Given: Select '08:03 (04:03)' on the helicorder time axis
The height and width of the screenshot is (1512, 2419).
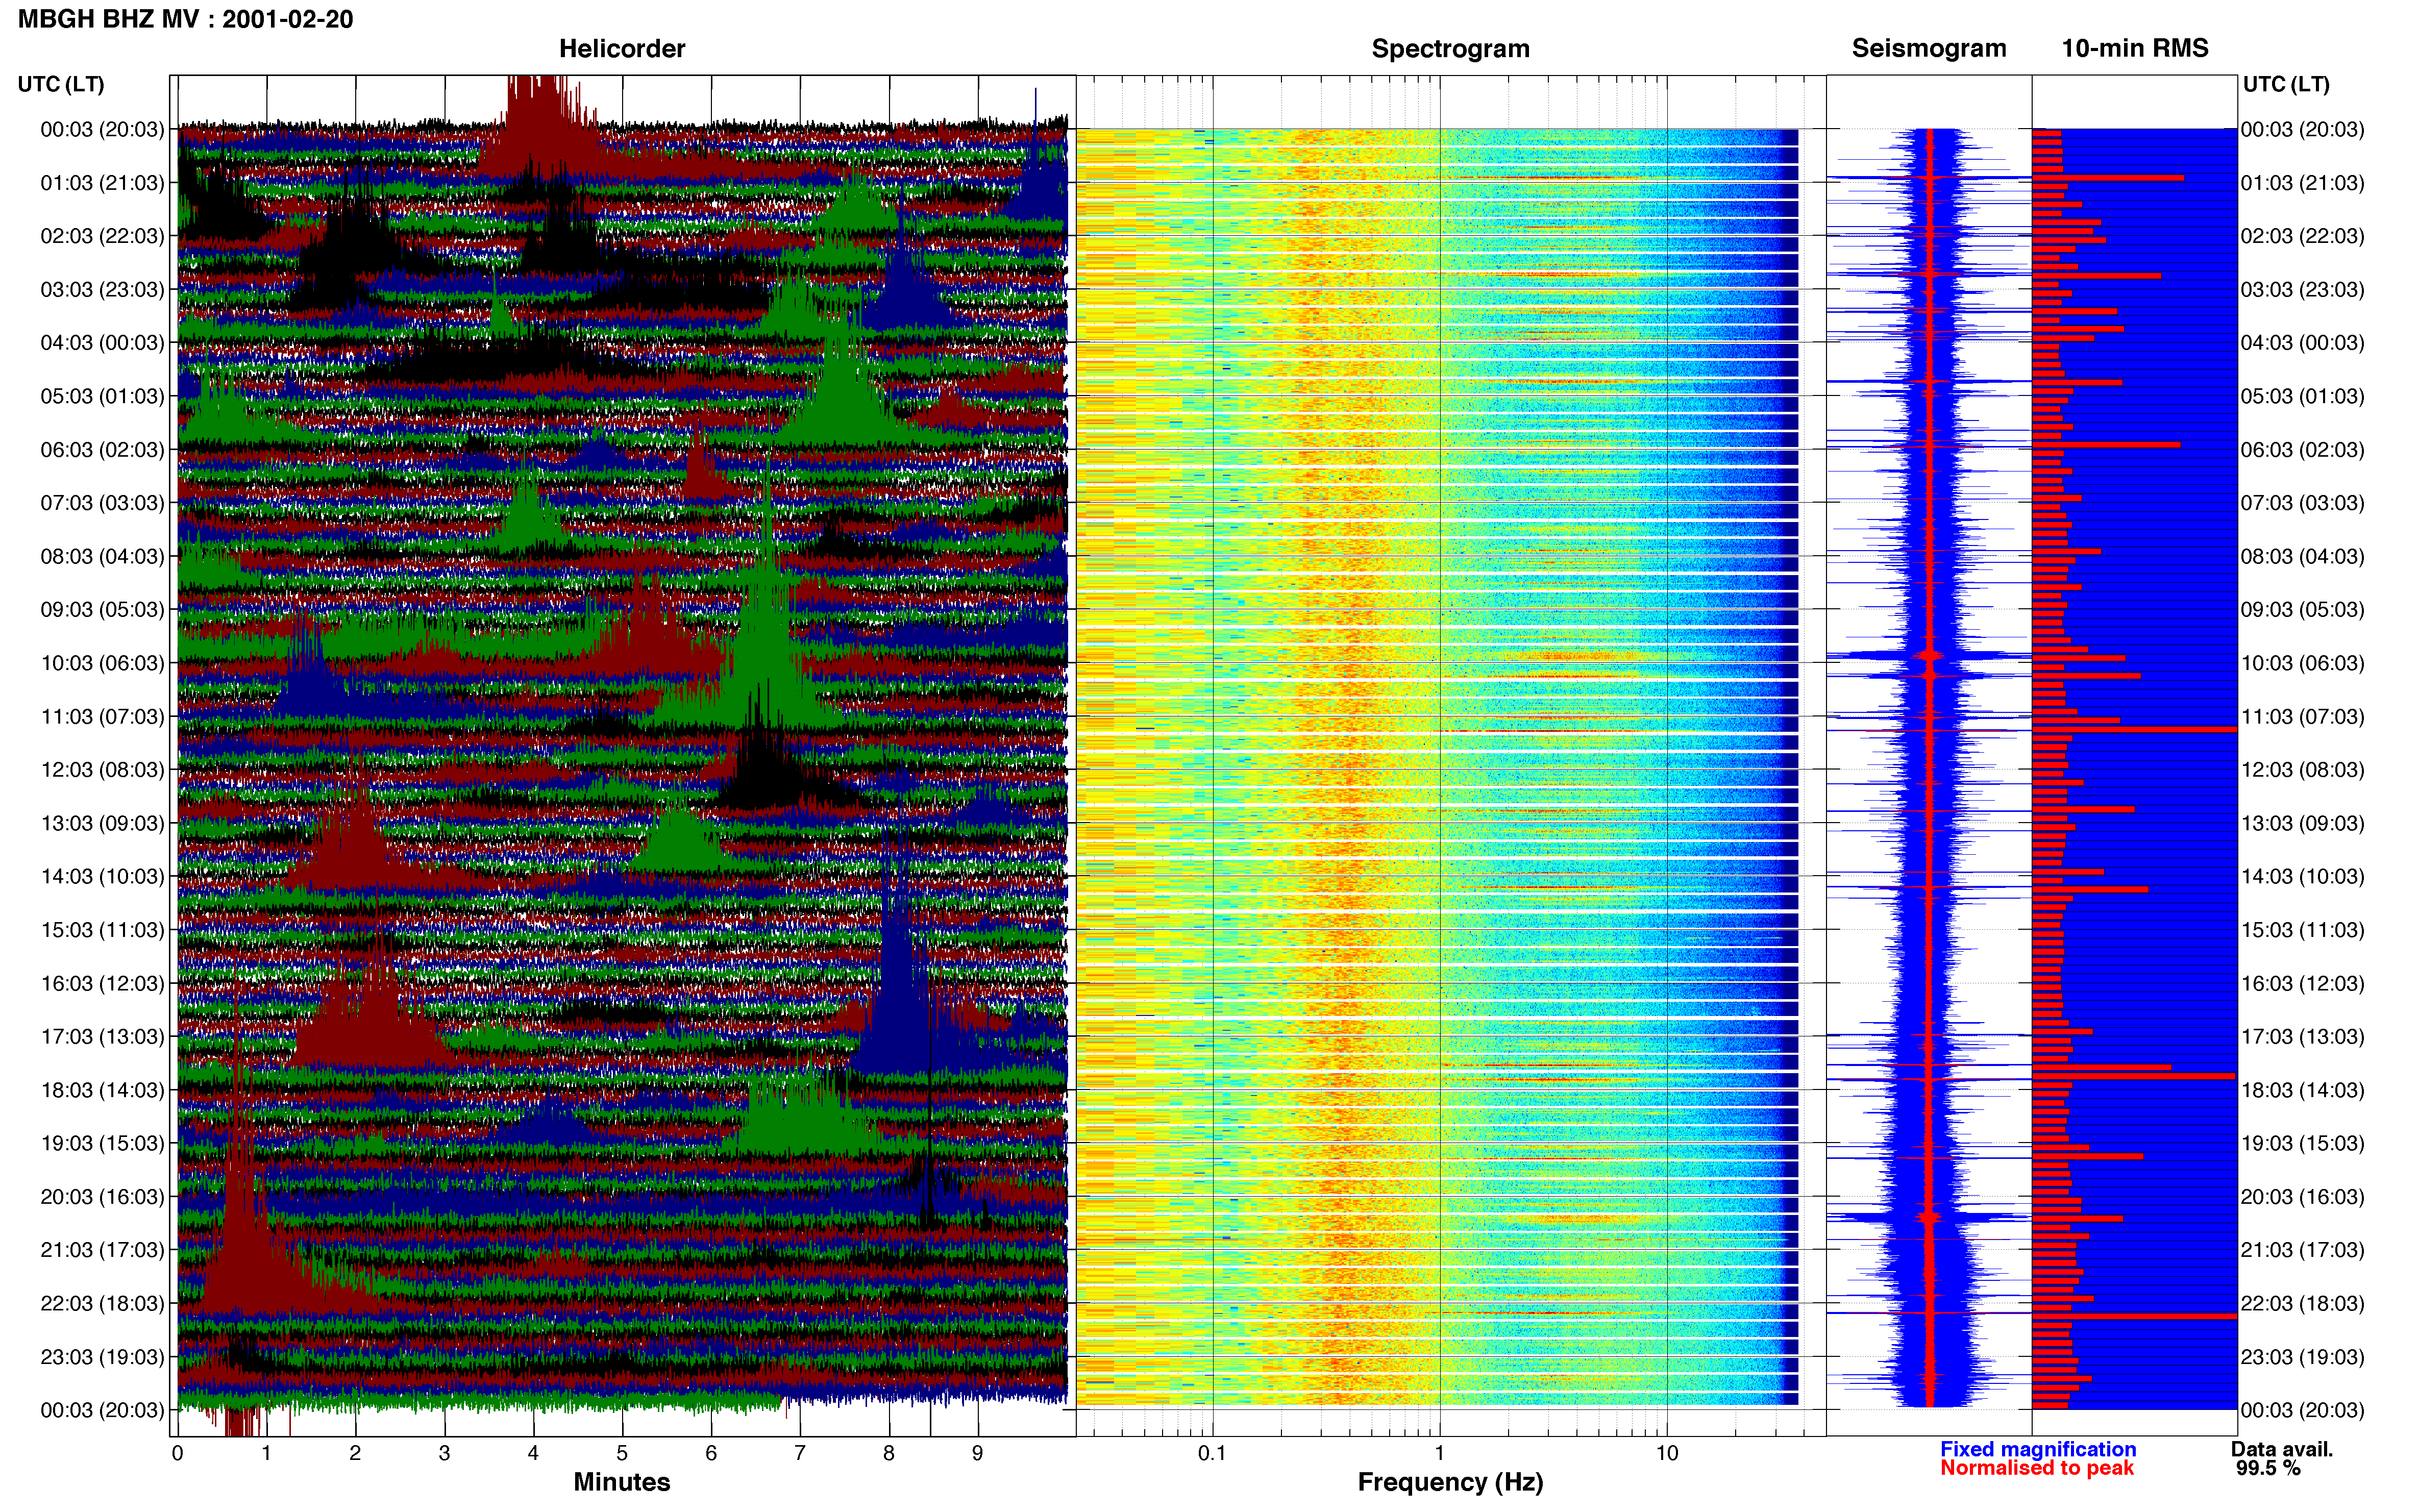Looking at the screenshot, I should tap(102, 556).
